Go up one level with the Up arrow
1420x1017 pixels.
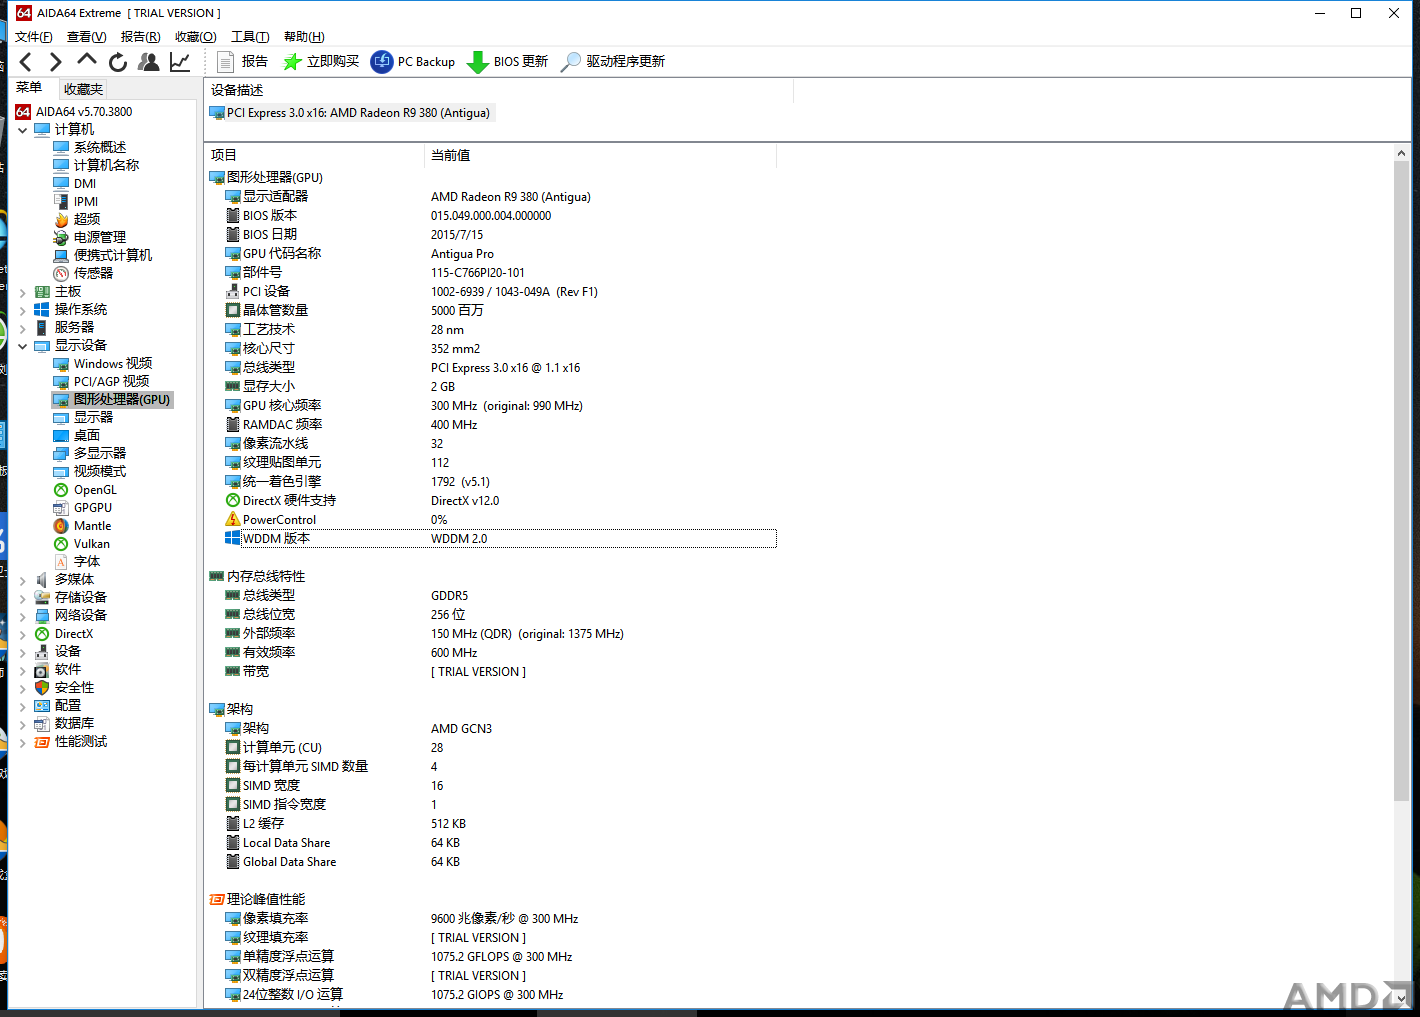[x=87, y=61]
